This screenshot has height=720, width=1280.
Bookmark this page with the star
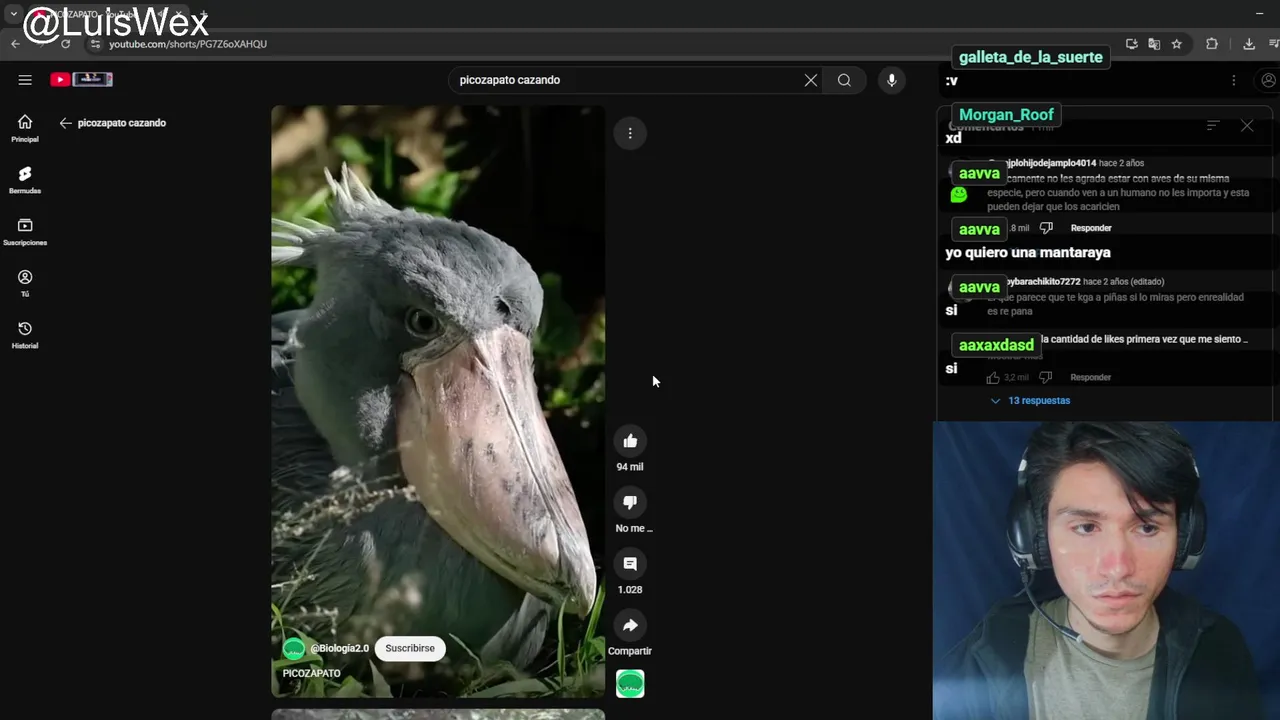pyautogui.click(x=1177, y=44)
